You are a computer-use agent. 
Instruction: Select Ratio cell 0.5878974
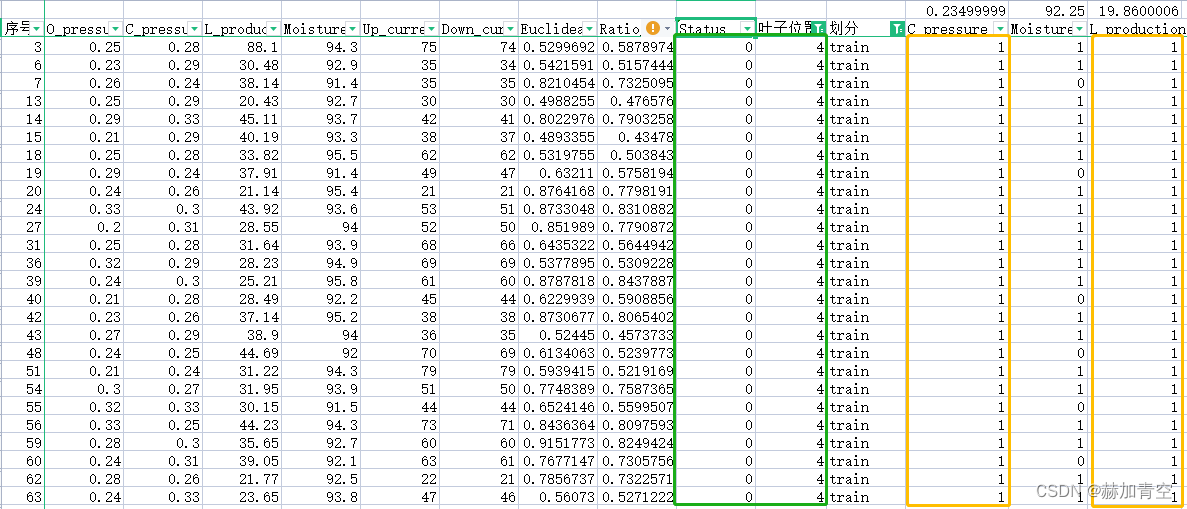tap(637, 47)
